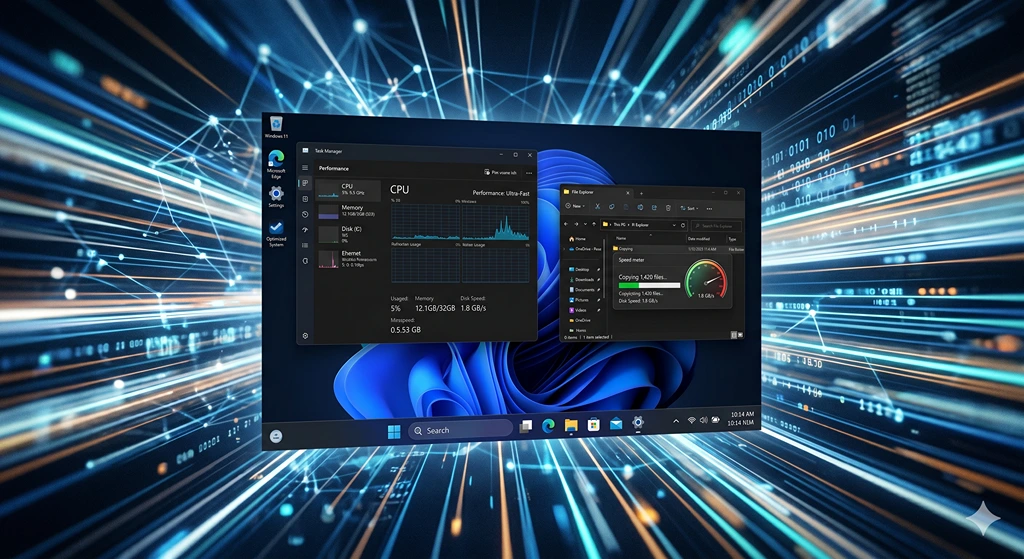Select Memory entry in the performance list

[x=349, y=211]
